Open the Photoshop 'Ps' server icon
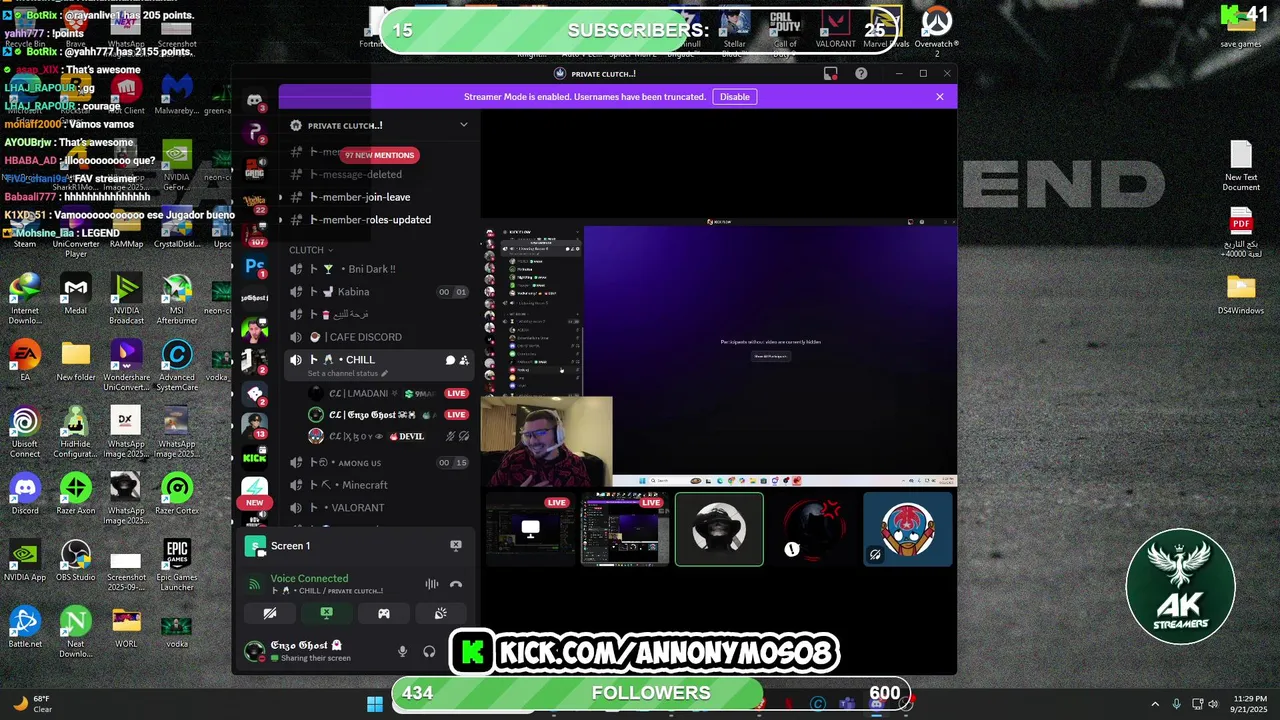The width and height of the screenshot is (1280, 720). [x=255, y=266]
